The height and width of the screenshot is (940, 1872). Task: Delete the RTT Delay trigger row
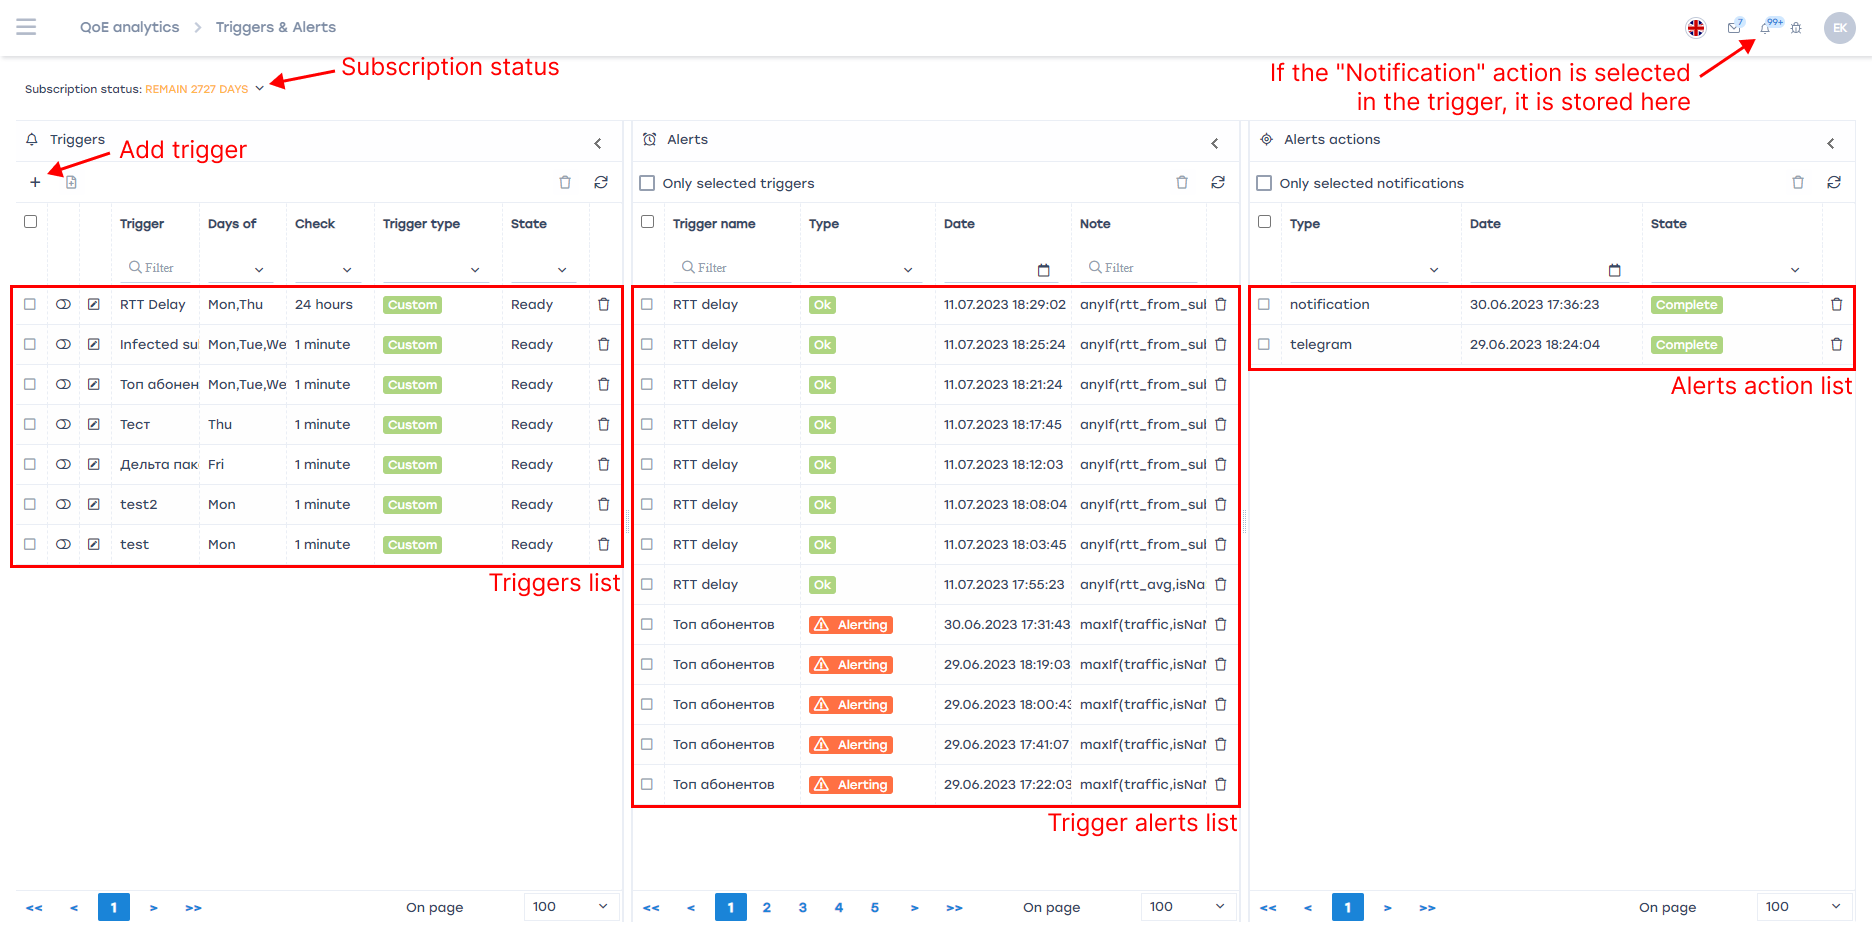(x=603, y=305)
